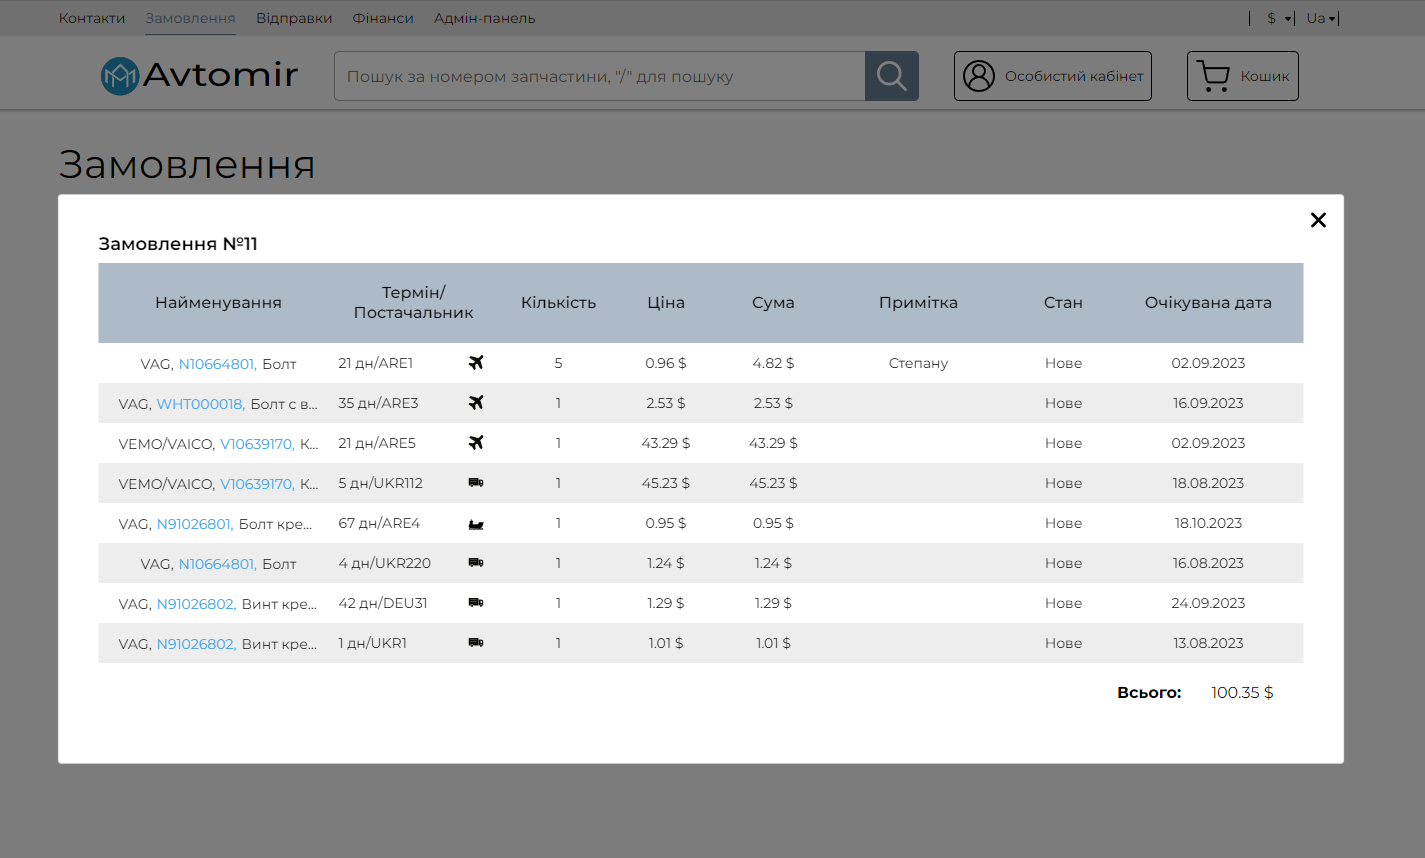Click the Термін/Постачальник column header

(x=413, y=303)
